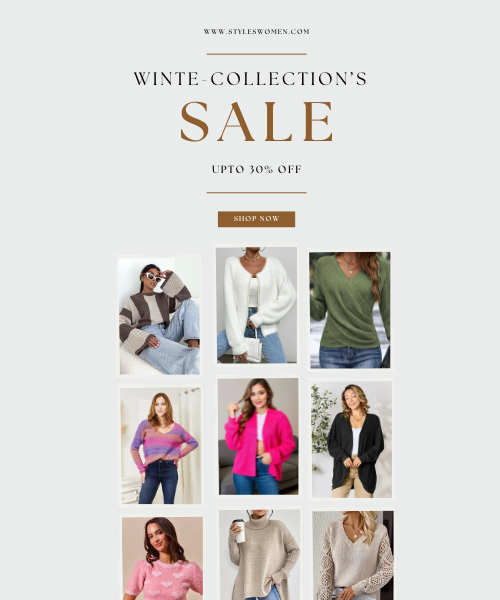Open the beige turtleneck sweater photo
Screen dimensions: 500x600
pyautogui.click(x=260, y=555)
